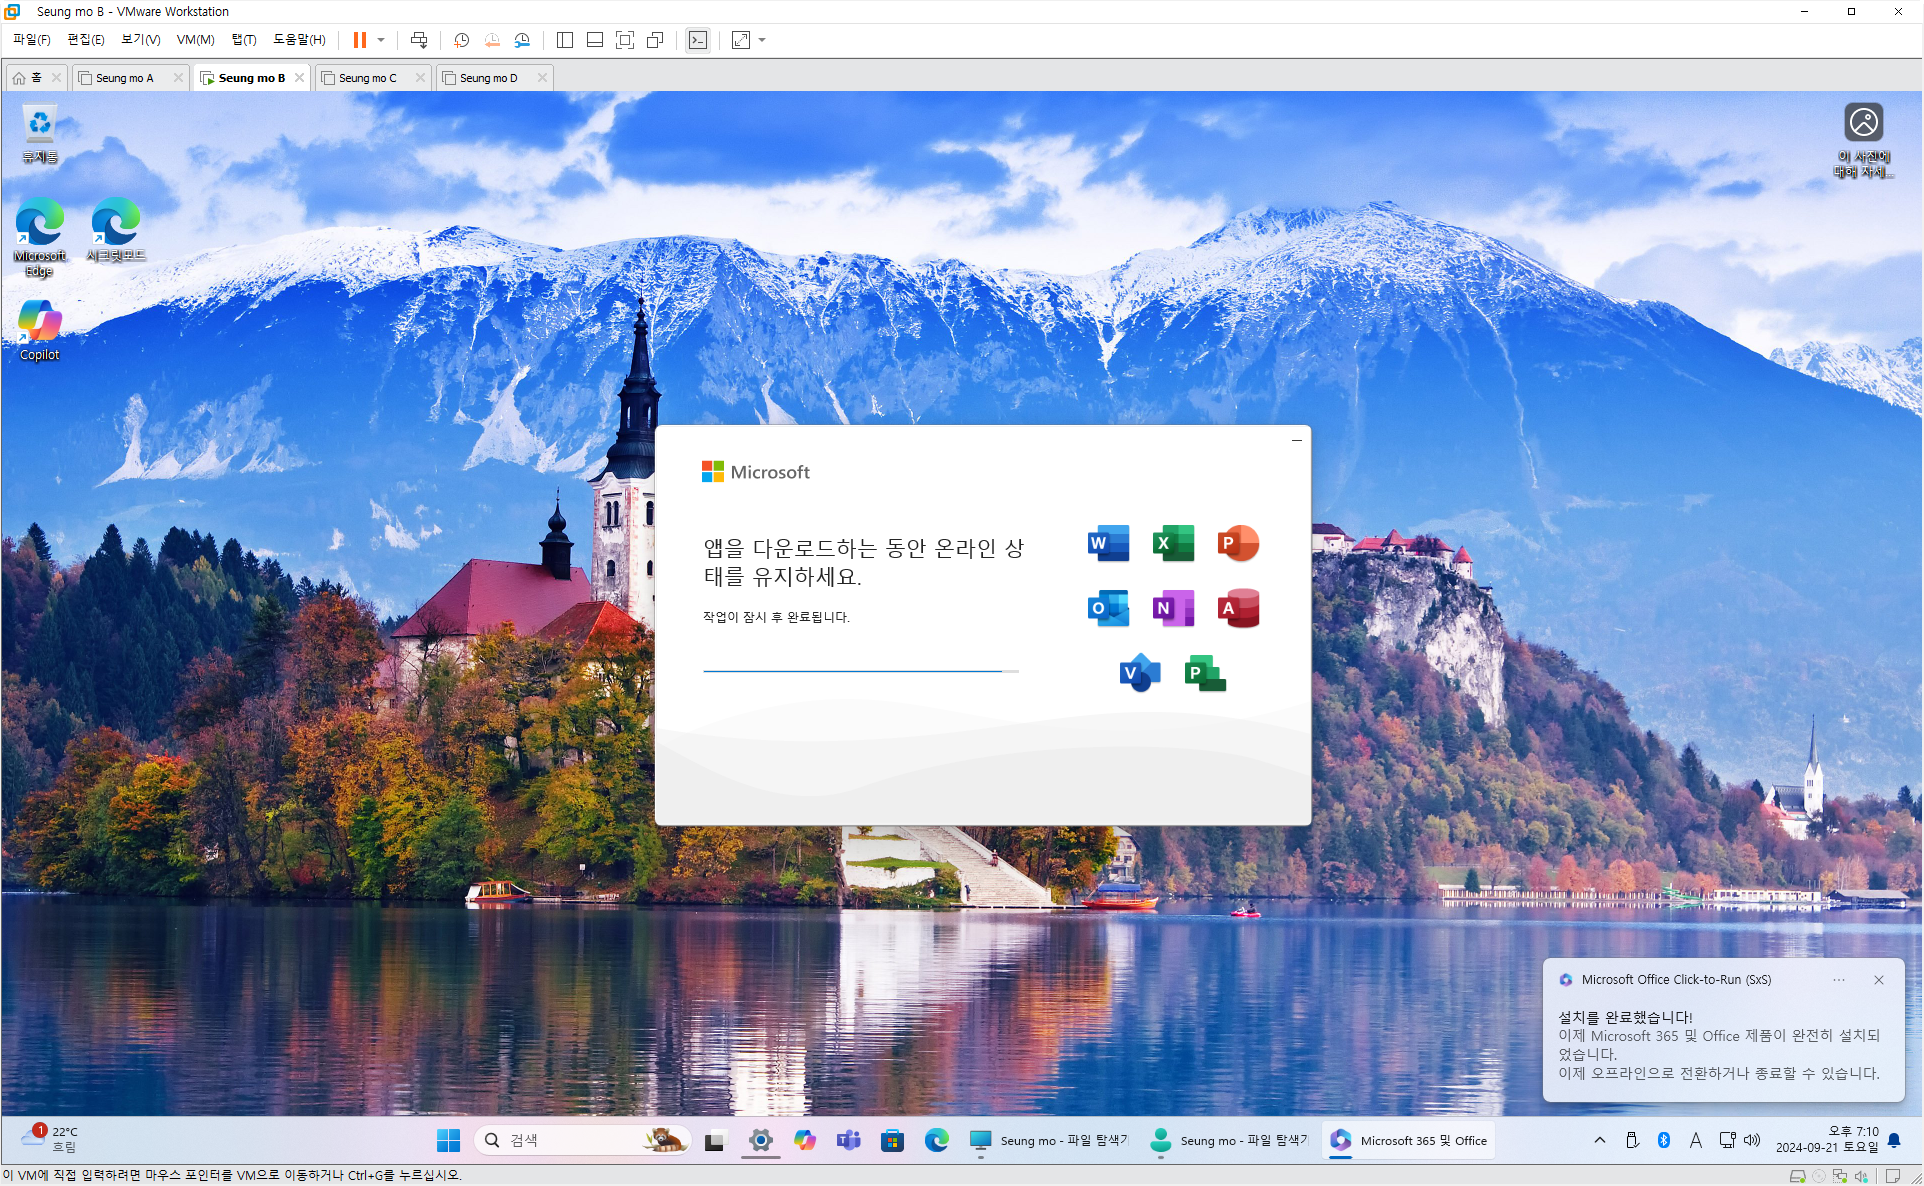The width and height of the screenshot is (1924, 1186).
Task: Click the Office download progress bar
Action: pyautogui.click(x=860, y=671)
